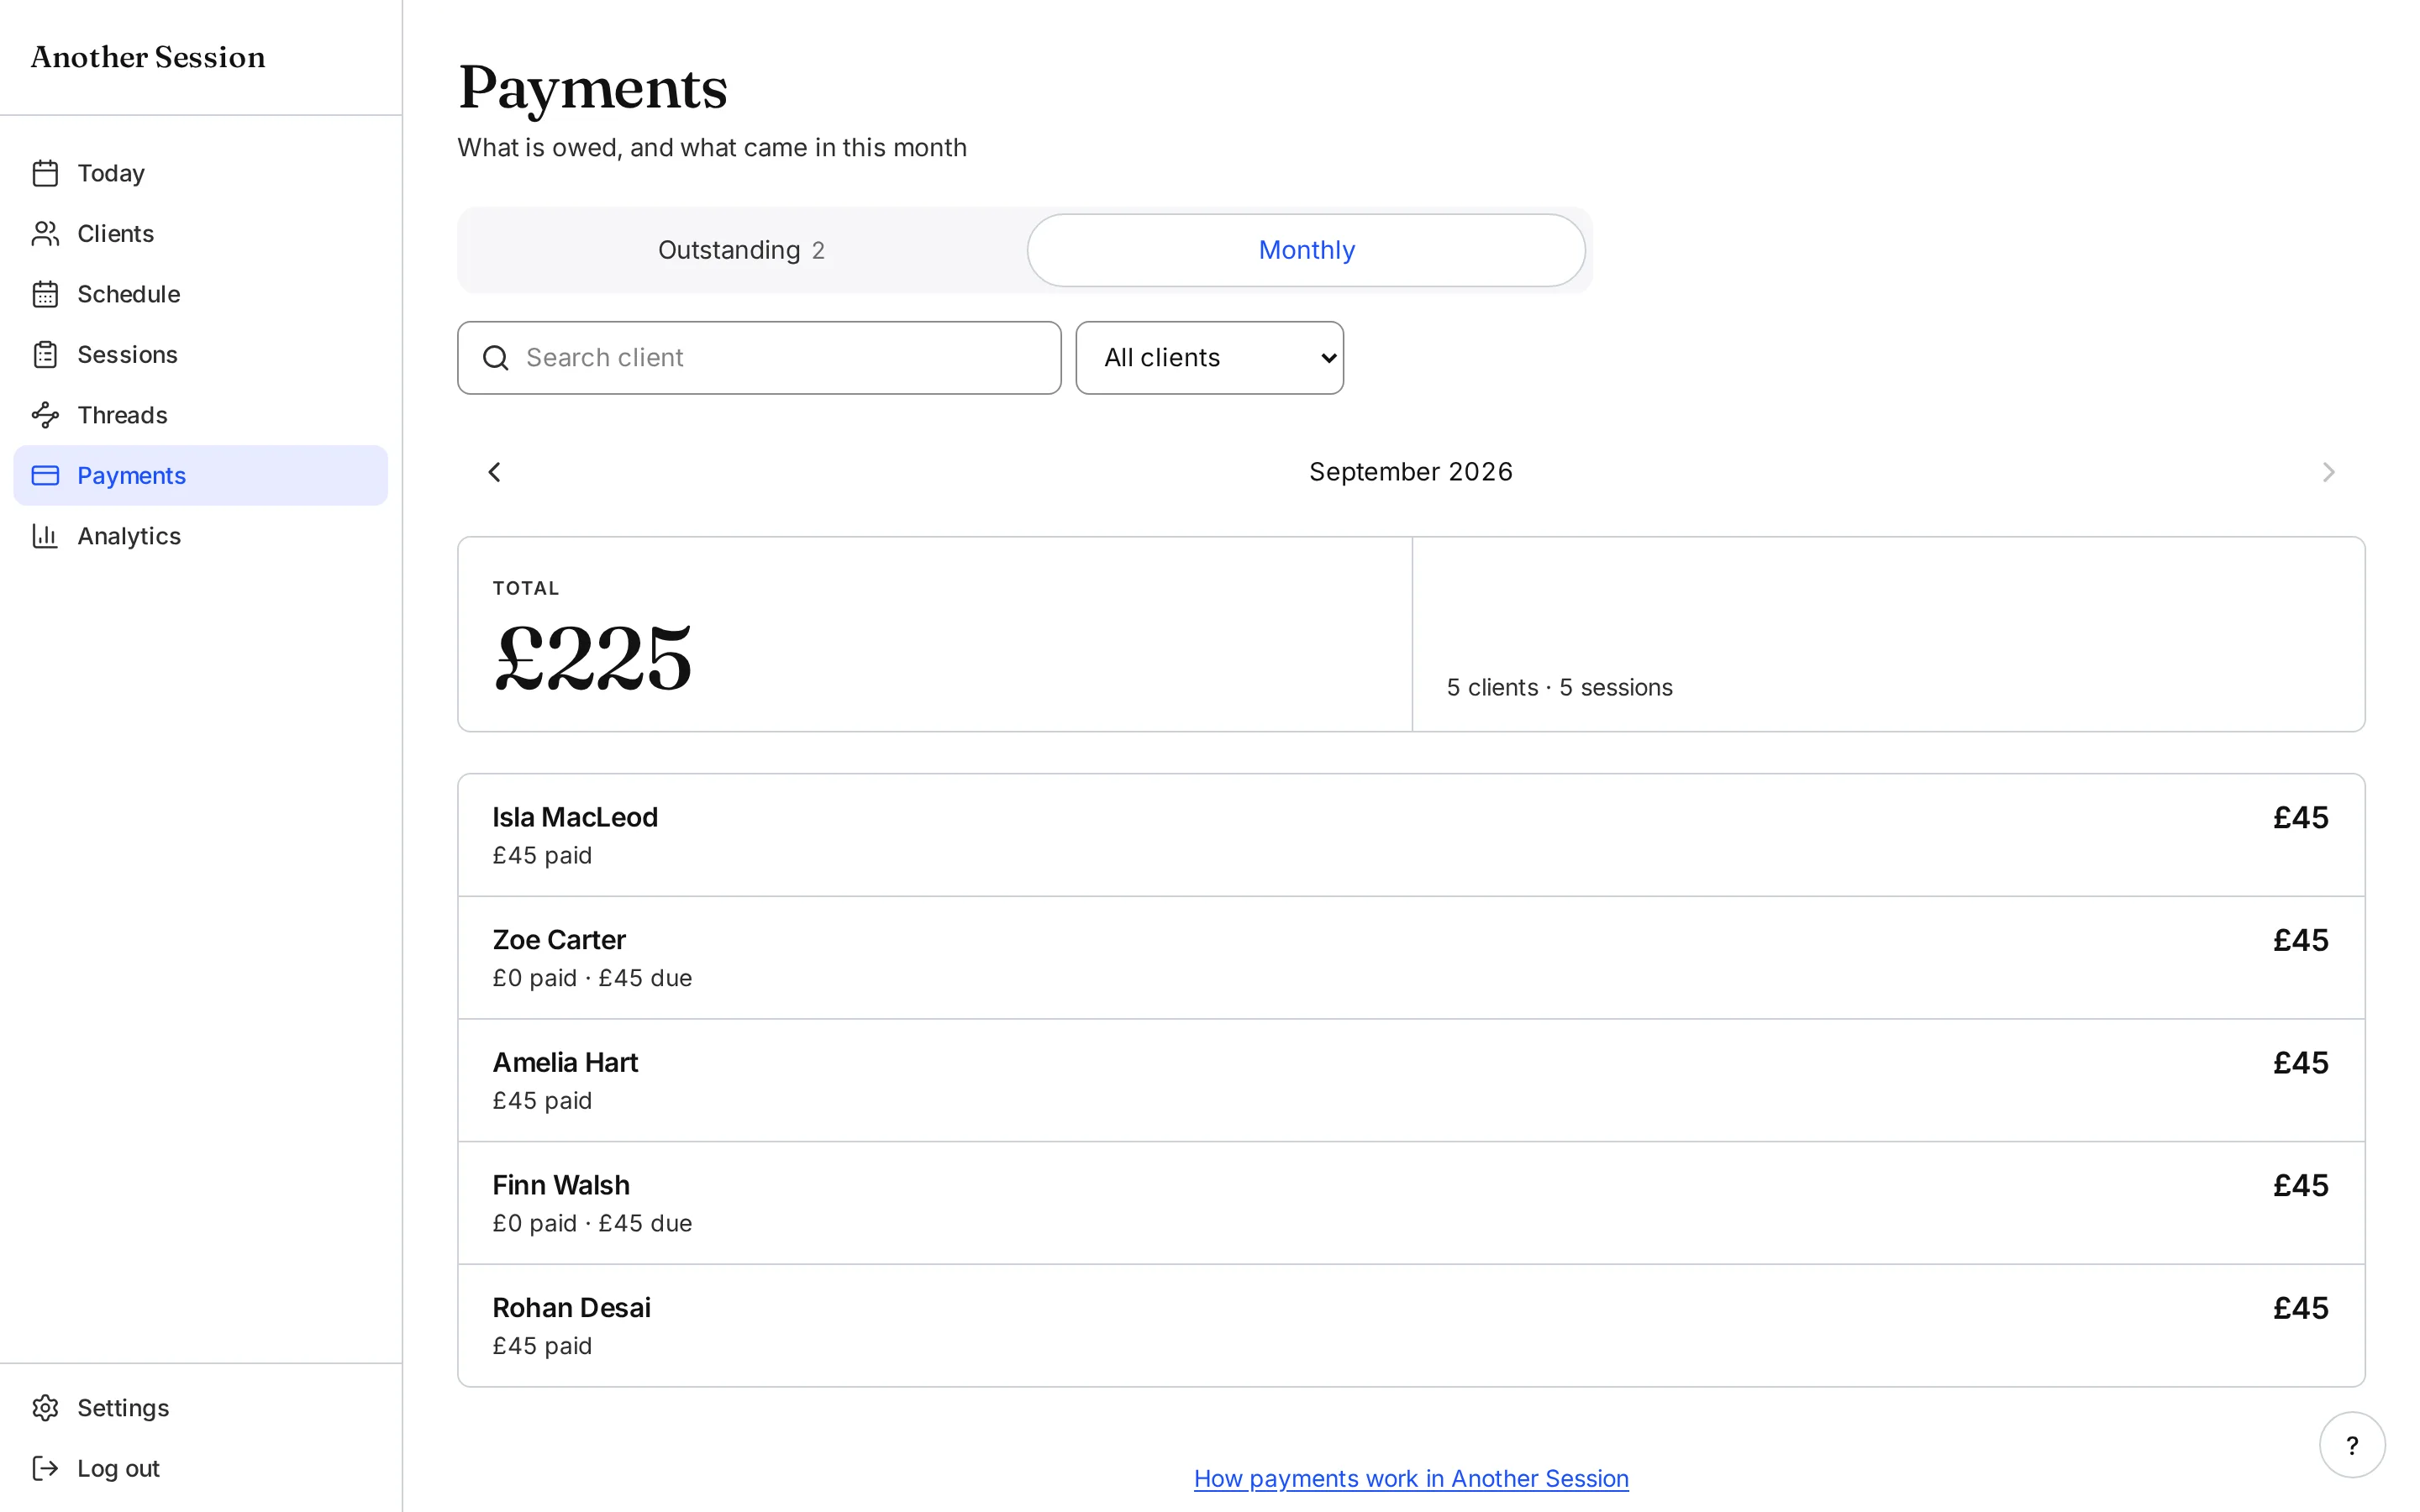Open Finn Walsh payment row

coord(1411,1203)
